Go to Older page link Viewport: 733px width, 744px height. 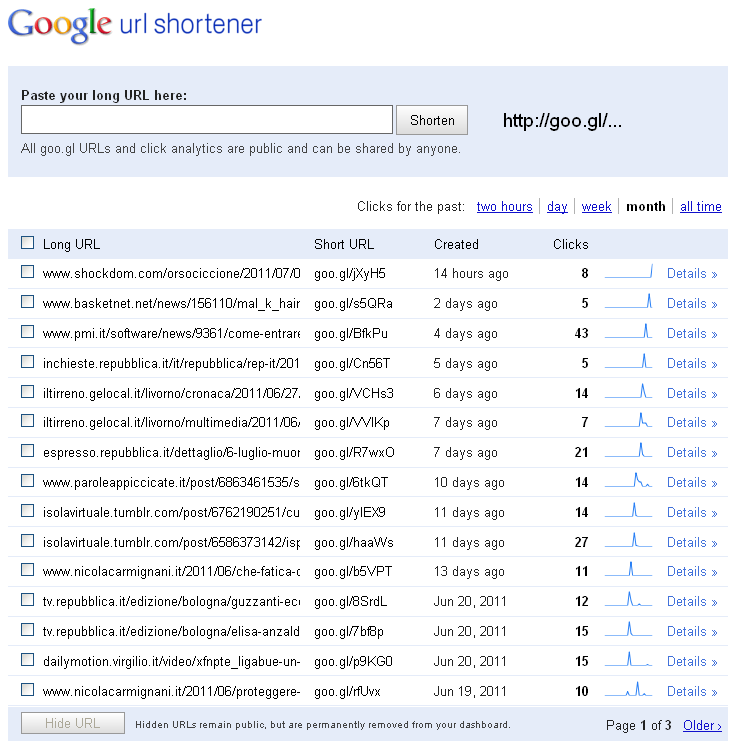[702, 725]
